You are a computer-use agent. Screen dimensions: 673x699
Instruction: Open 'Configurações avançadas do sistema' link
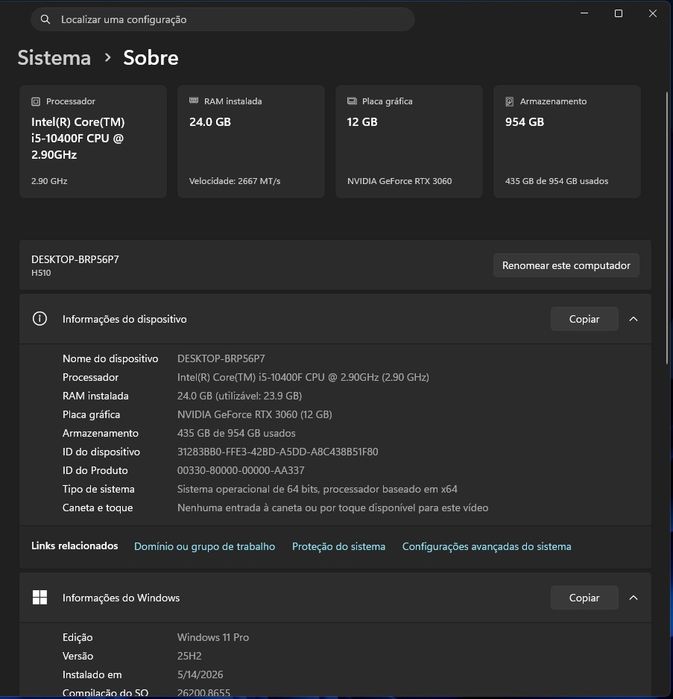coord(487,546)
